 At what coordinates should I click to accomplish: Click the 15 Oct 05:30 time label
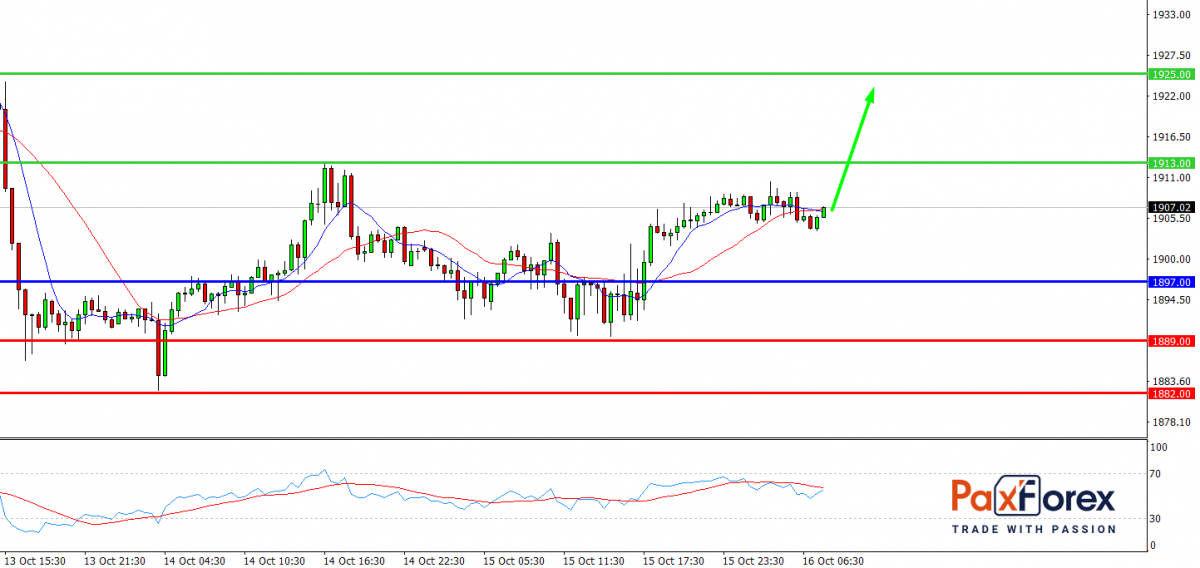pyautogui.click(x=514, y=561)
